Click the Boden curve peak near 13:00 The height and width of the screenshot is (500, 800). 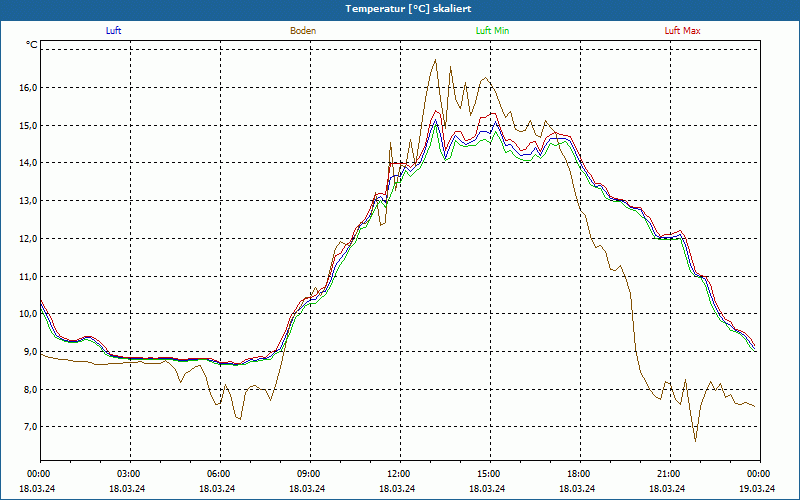[x=435, y=60]
